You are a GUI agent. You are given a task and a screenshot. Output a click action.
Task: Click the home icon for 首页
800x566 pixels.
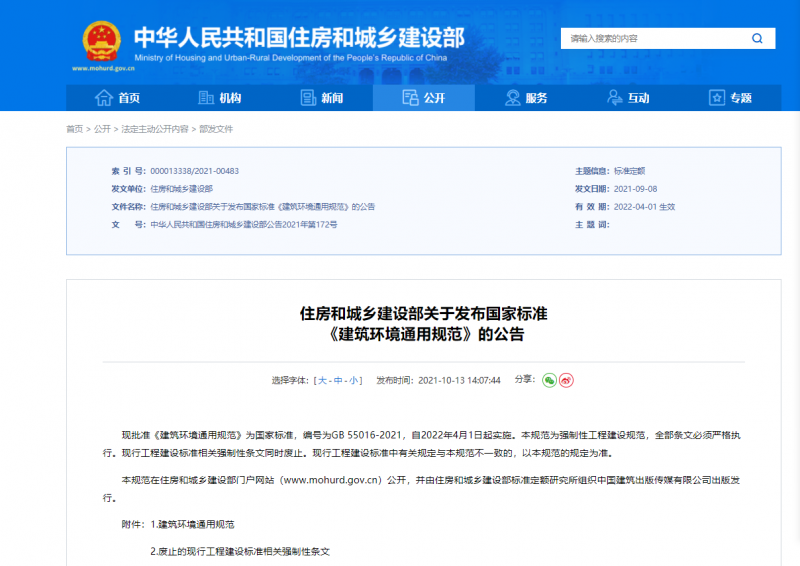tap(103, 98)
